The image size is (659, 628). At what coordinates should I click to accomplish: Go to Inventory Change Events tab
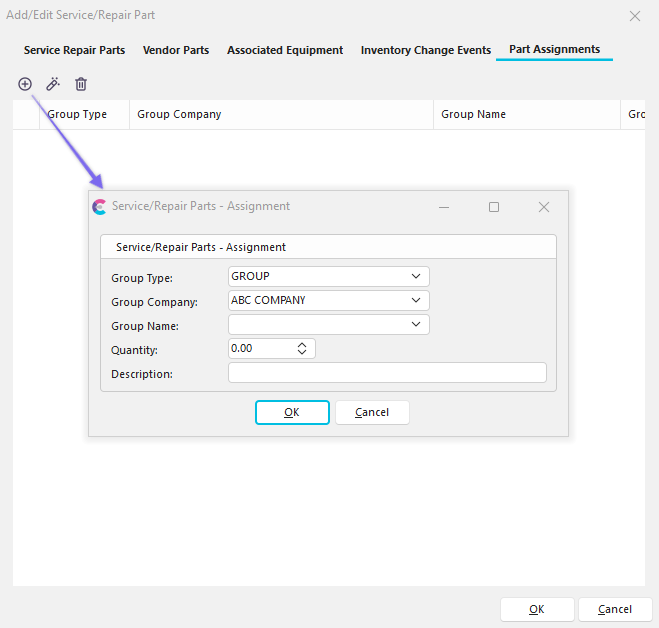coord(426,50)
